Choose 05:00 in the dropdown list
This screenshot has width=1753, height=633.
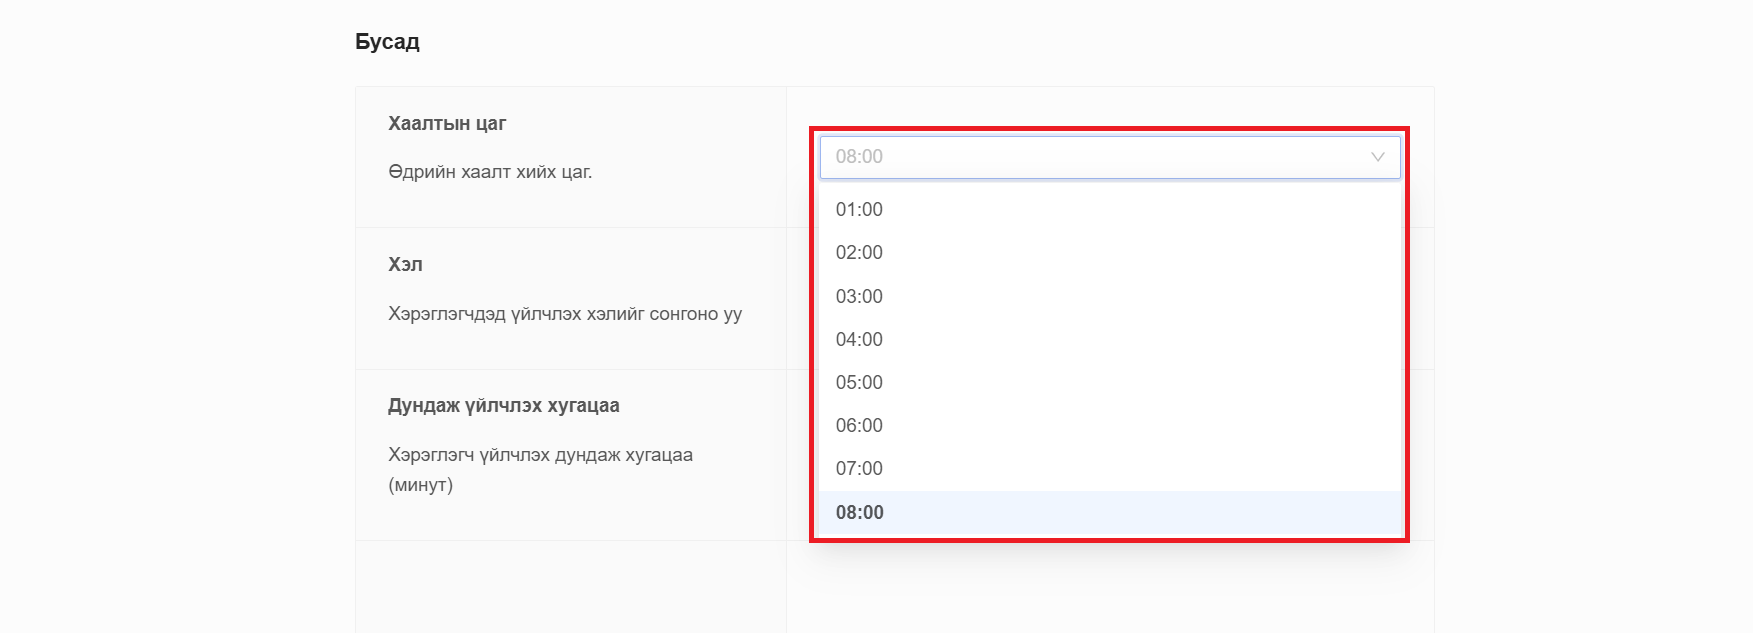point(860,383)
